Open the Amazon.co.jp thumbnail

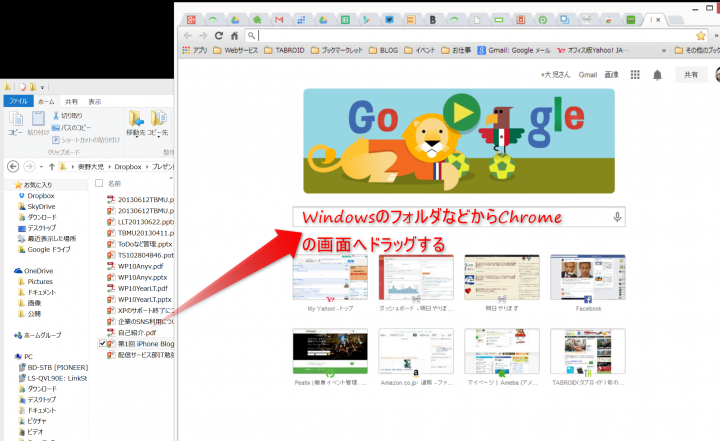[416, 351]
